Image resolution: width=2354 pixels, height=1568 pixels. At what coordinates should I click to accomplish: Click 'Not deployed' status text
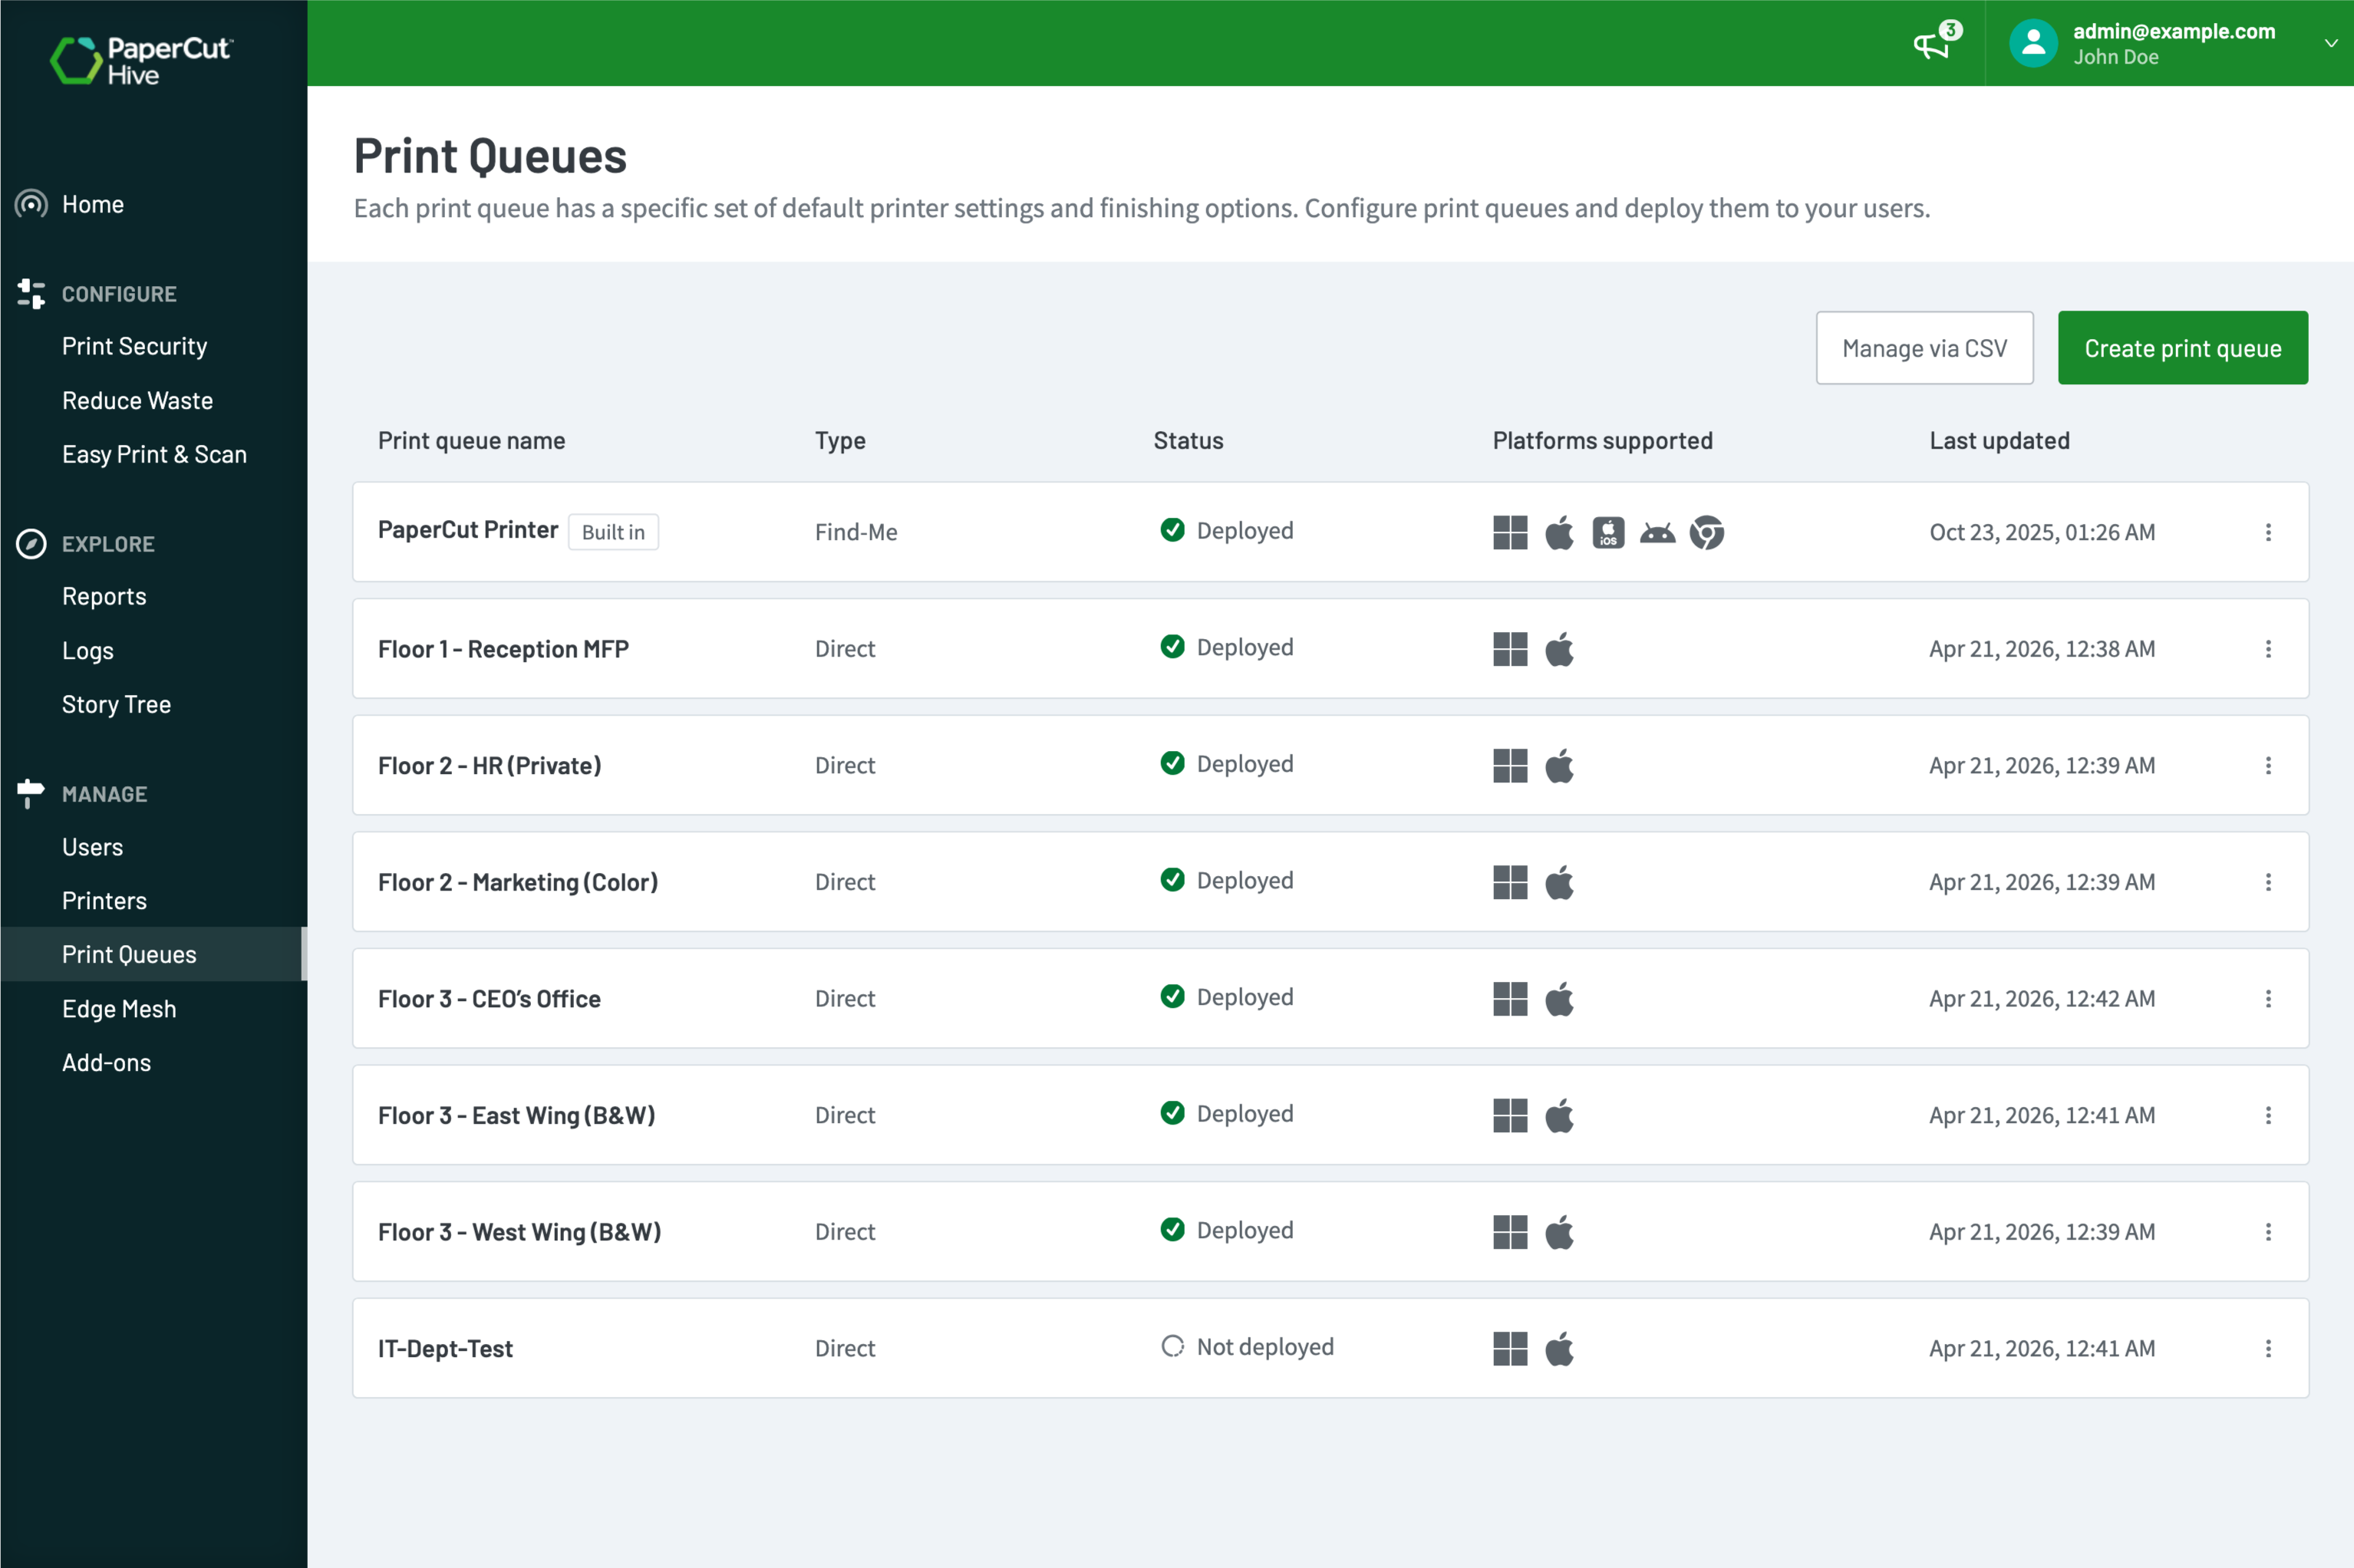(x=1265, y=1347)
